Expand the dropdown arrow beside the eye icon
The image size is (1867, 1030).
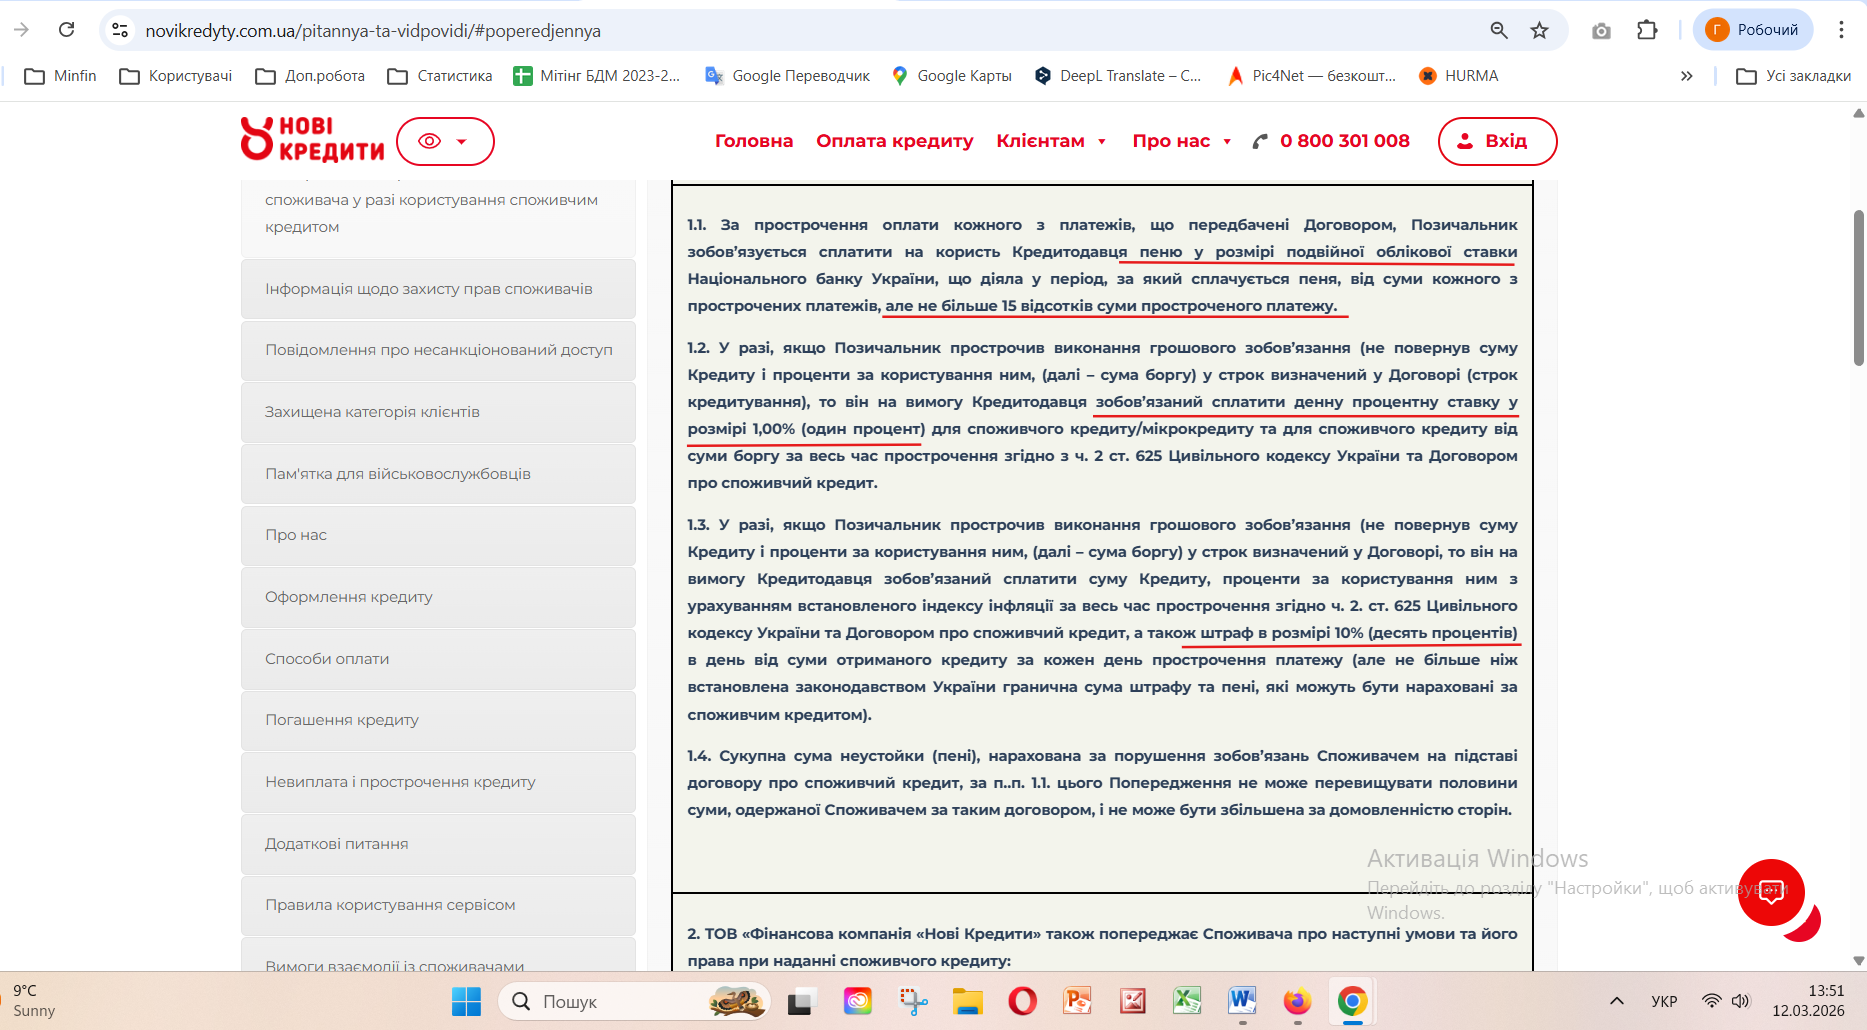pos(462,142)
